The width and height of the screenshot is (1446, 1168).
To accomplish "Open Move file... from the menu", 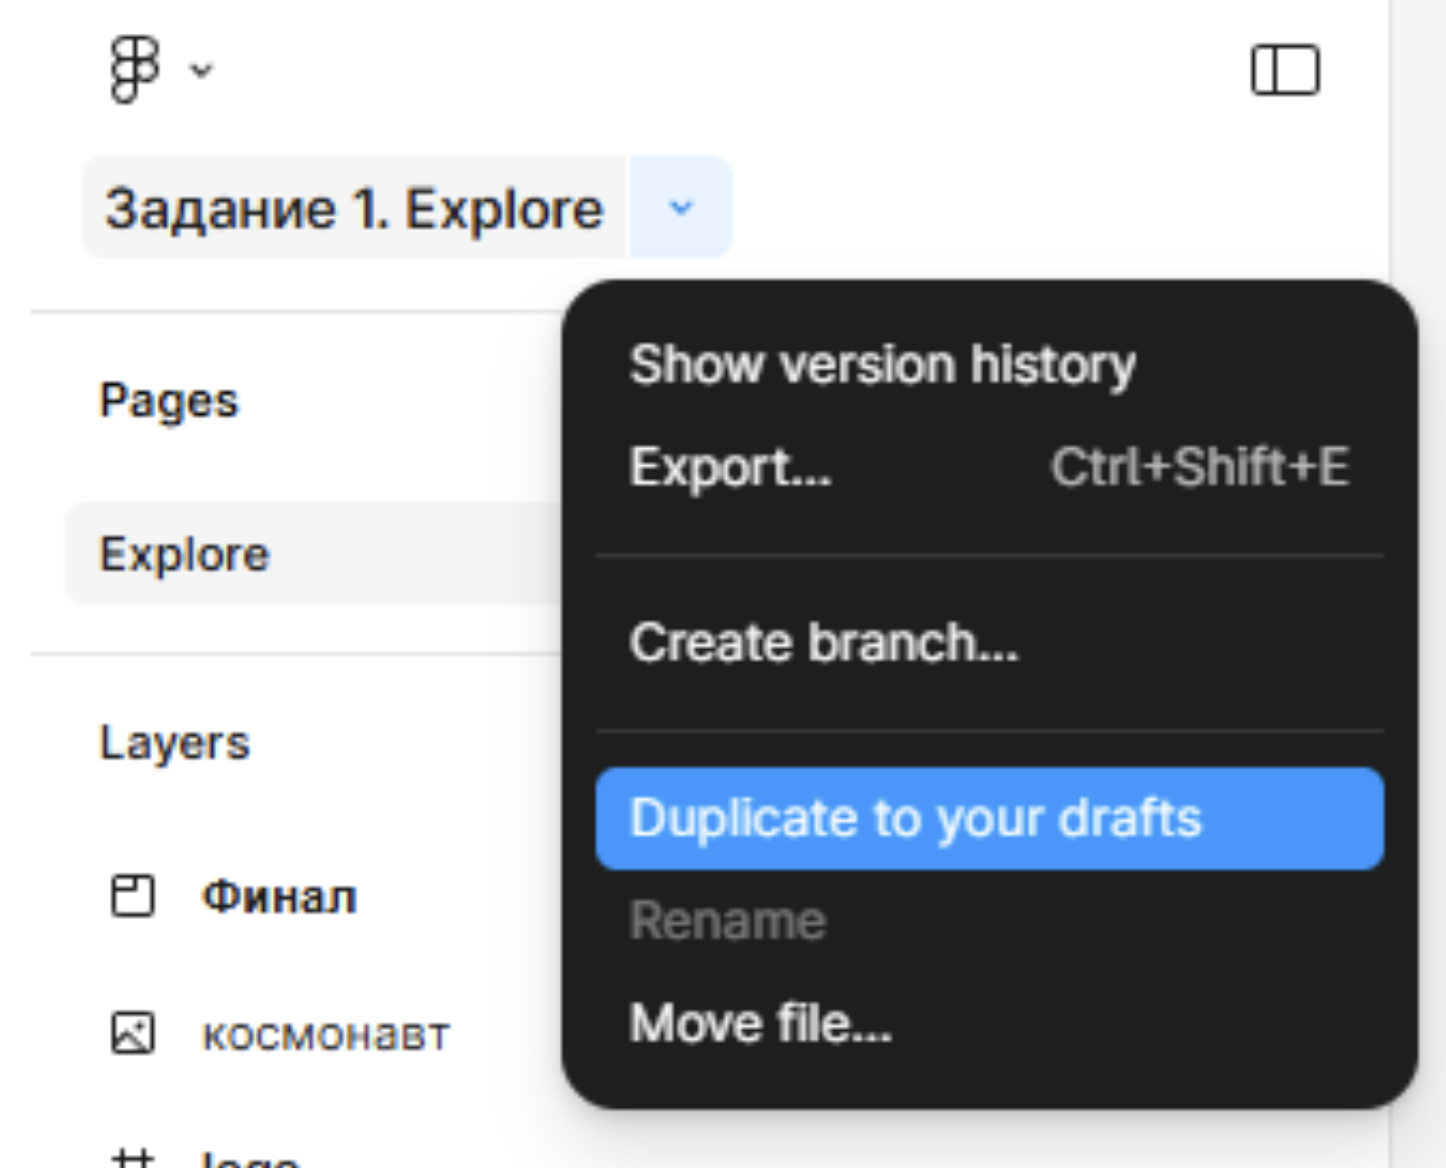I will (x=760, y=1023).
